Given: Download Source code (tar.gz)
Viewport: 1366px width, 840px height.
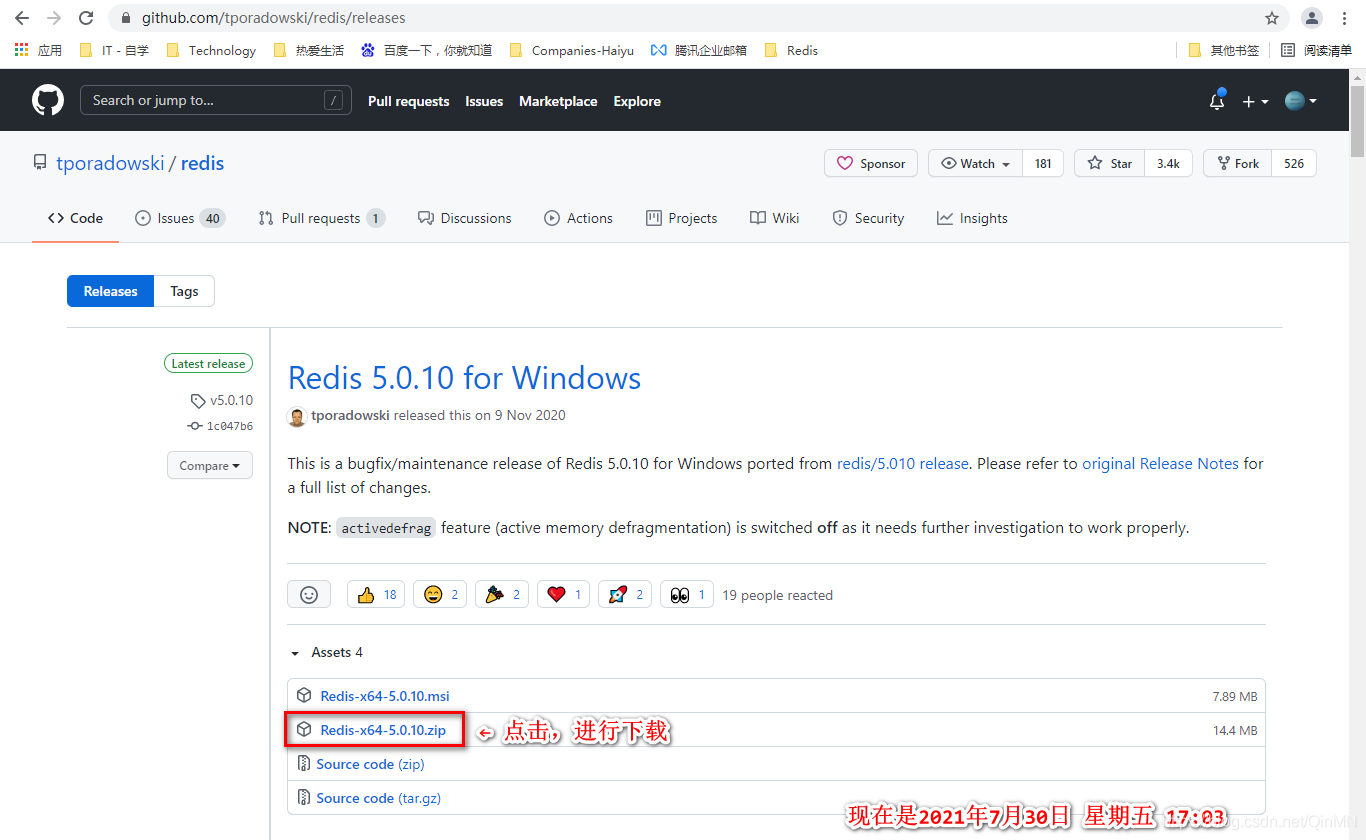Looking at the screenshot, I should coord(378,798).
